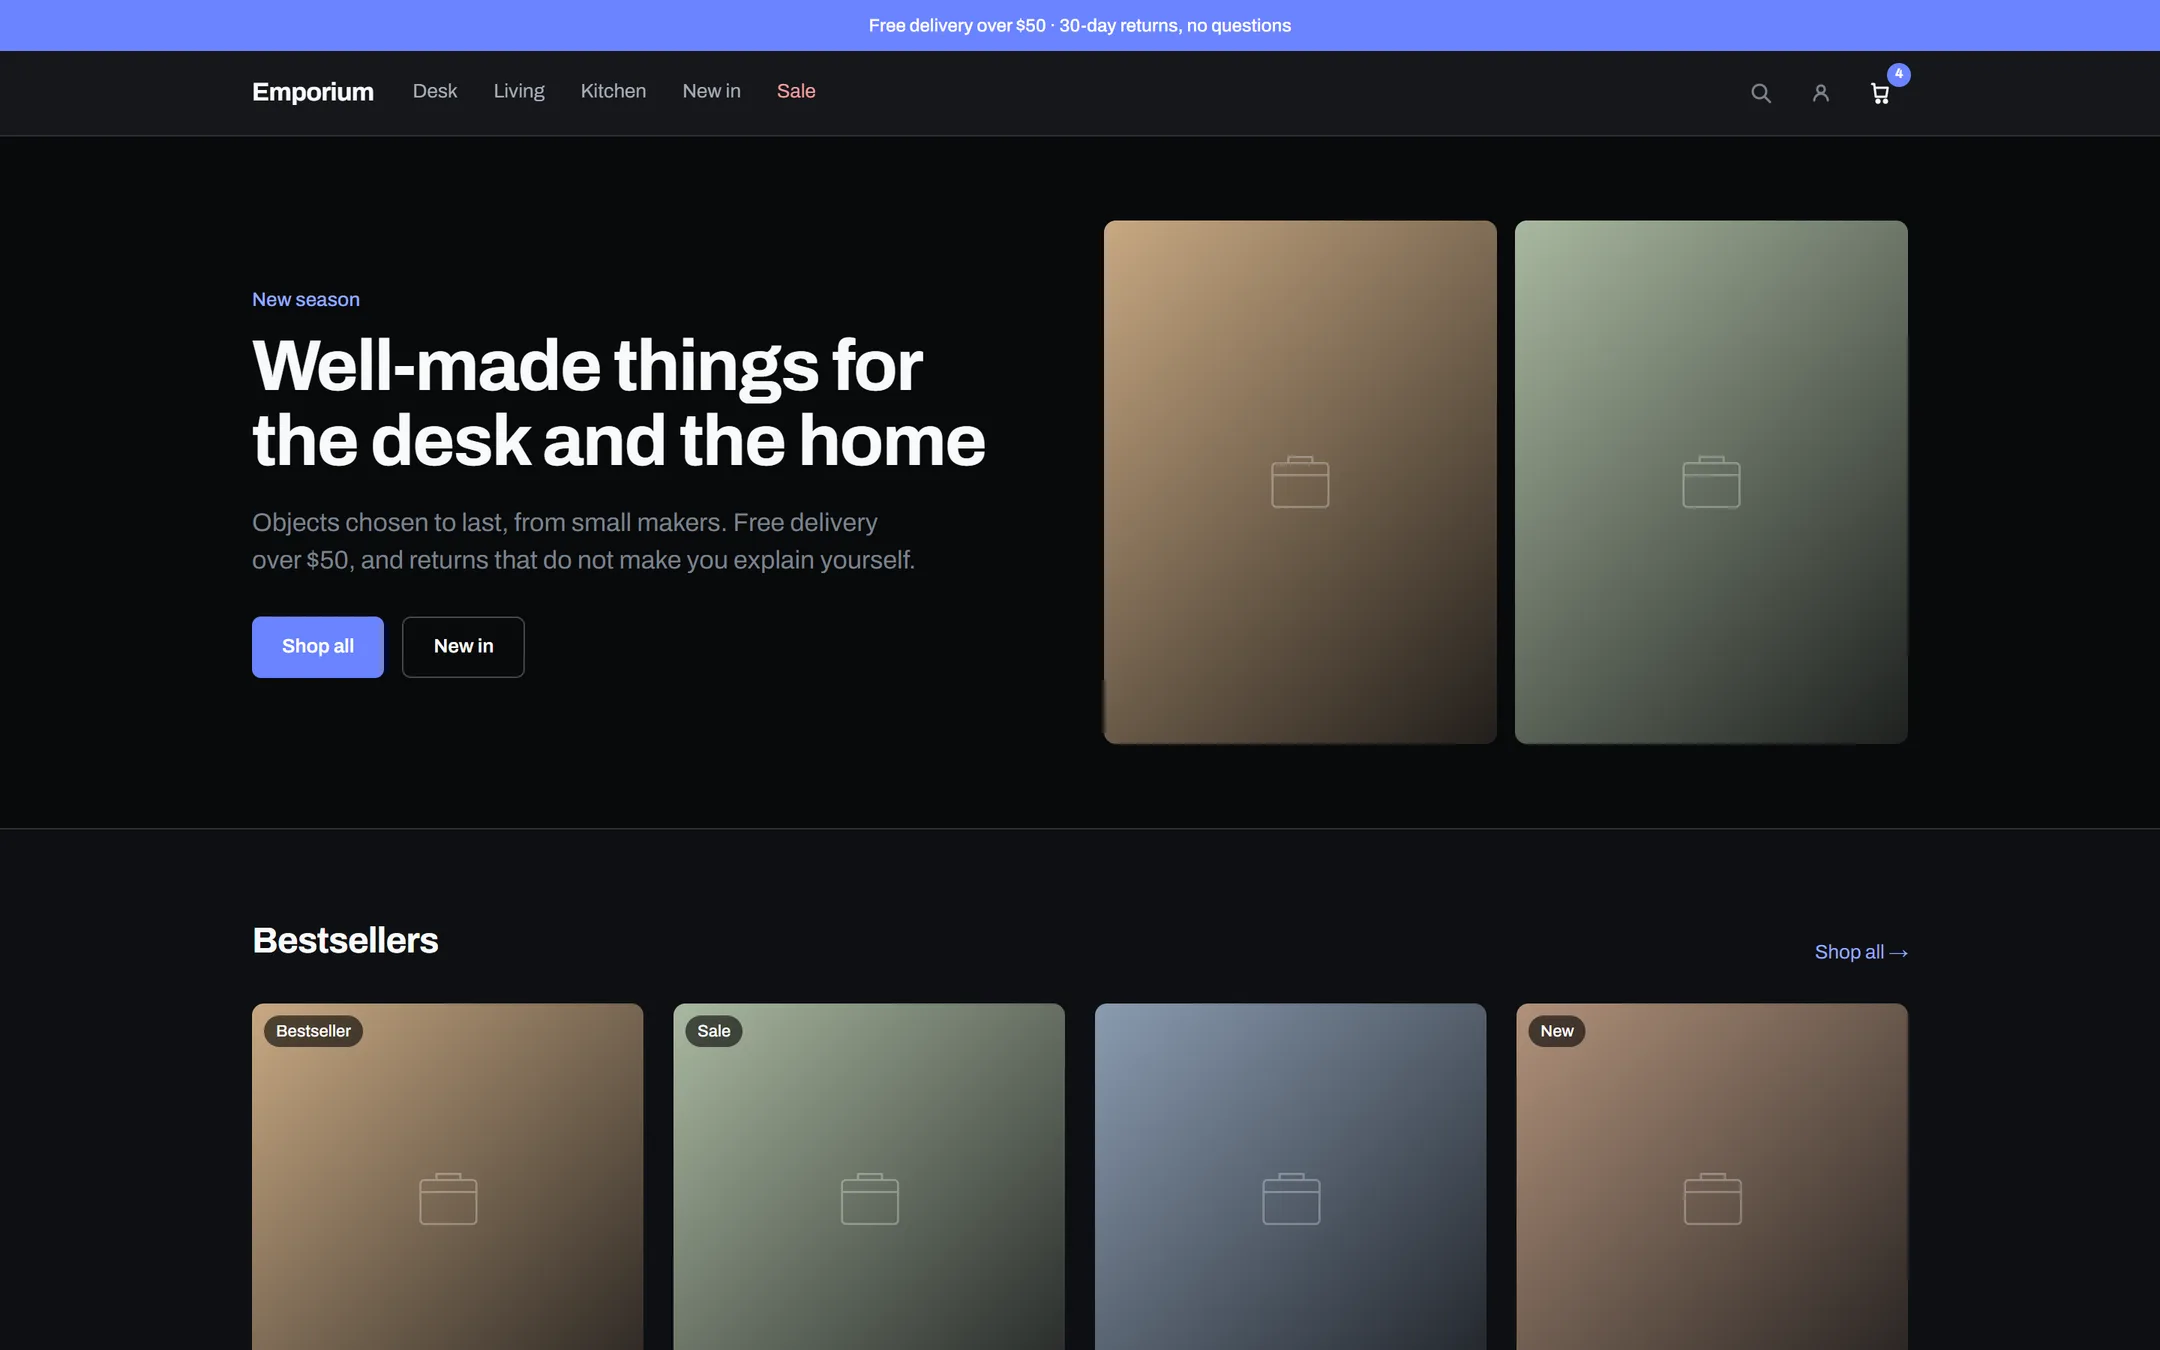The image size is (2160, 1350).
Task: Open the green hero product image
Action: coord(1711,482)
